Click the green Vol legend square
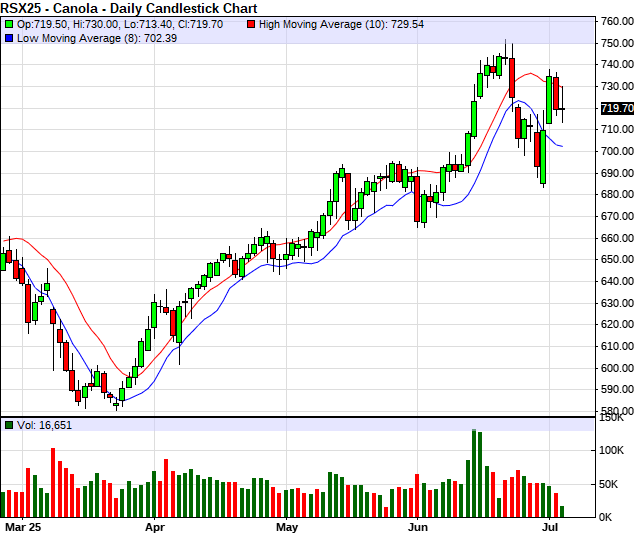The height and width of the screenshot is (536, 640). [7, 425]
